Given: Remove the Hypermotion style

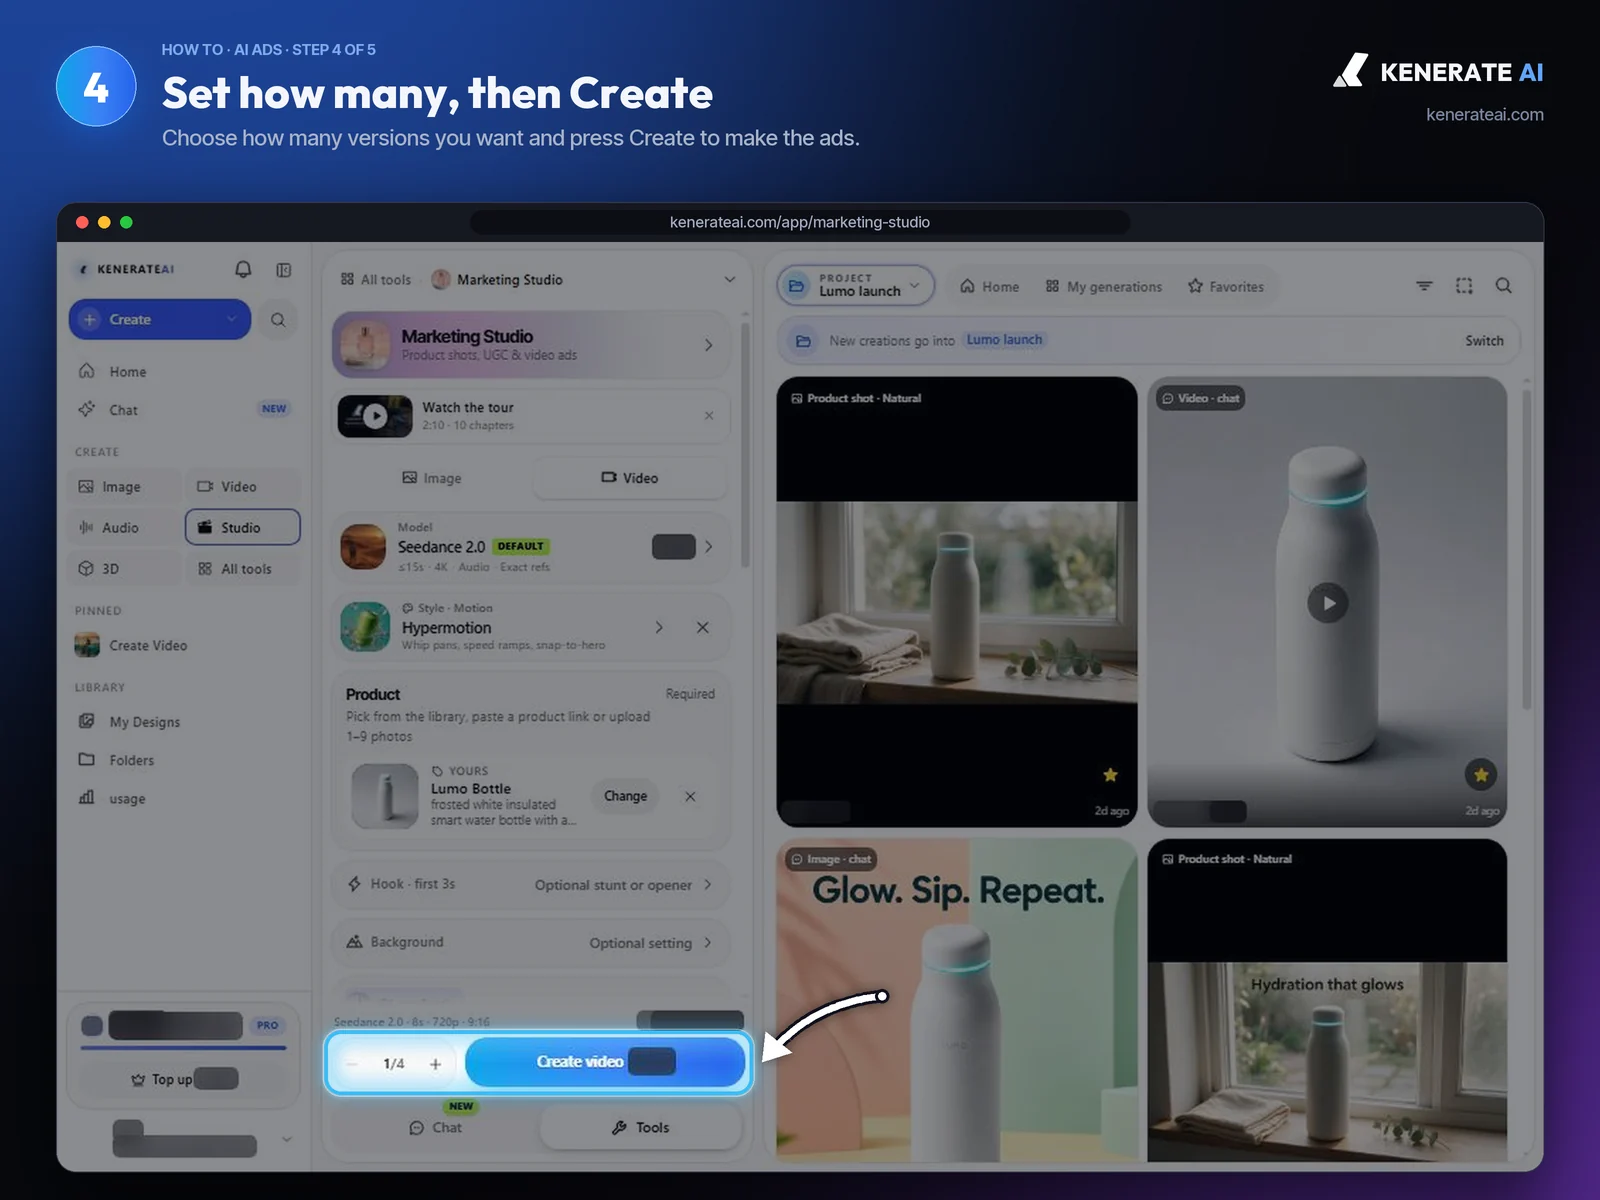Looking at the screenshot, I should point(703,628).
